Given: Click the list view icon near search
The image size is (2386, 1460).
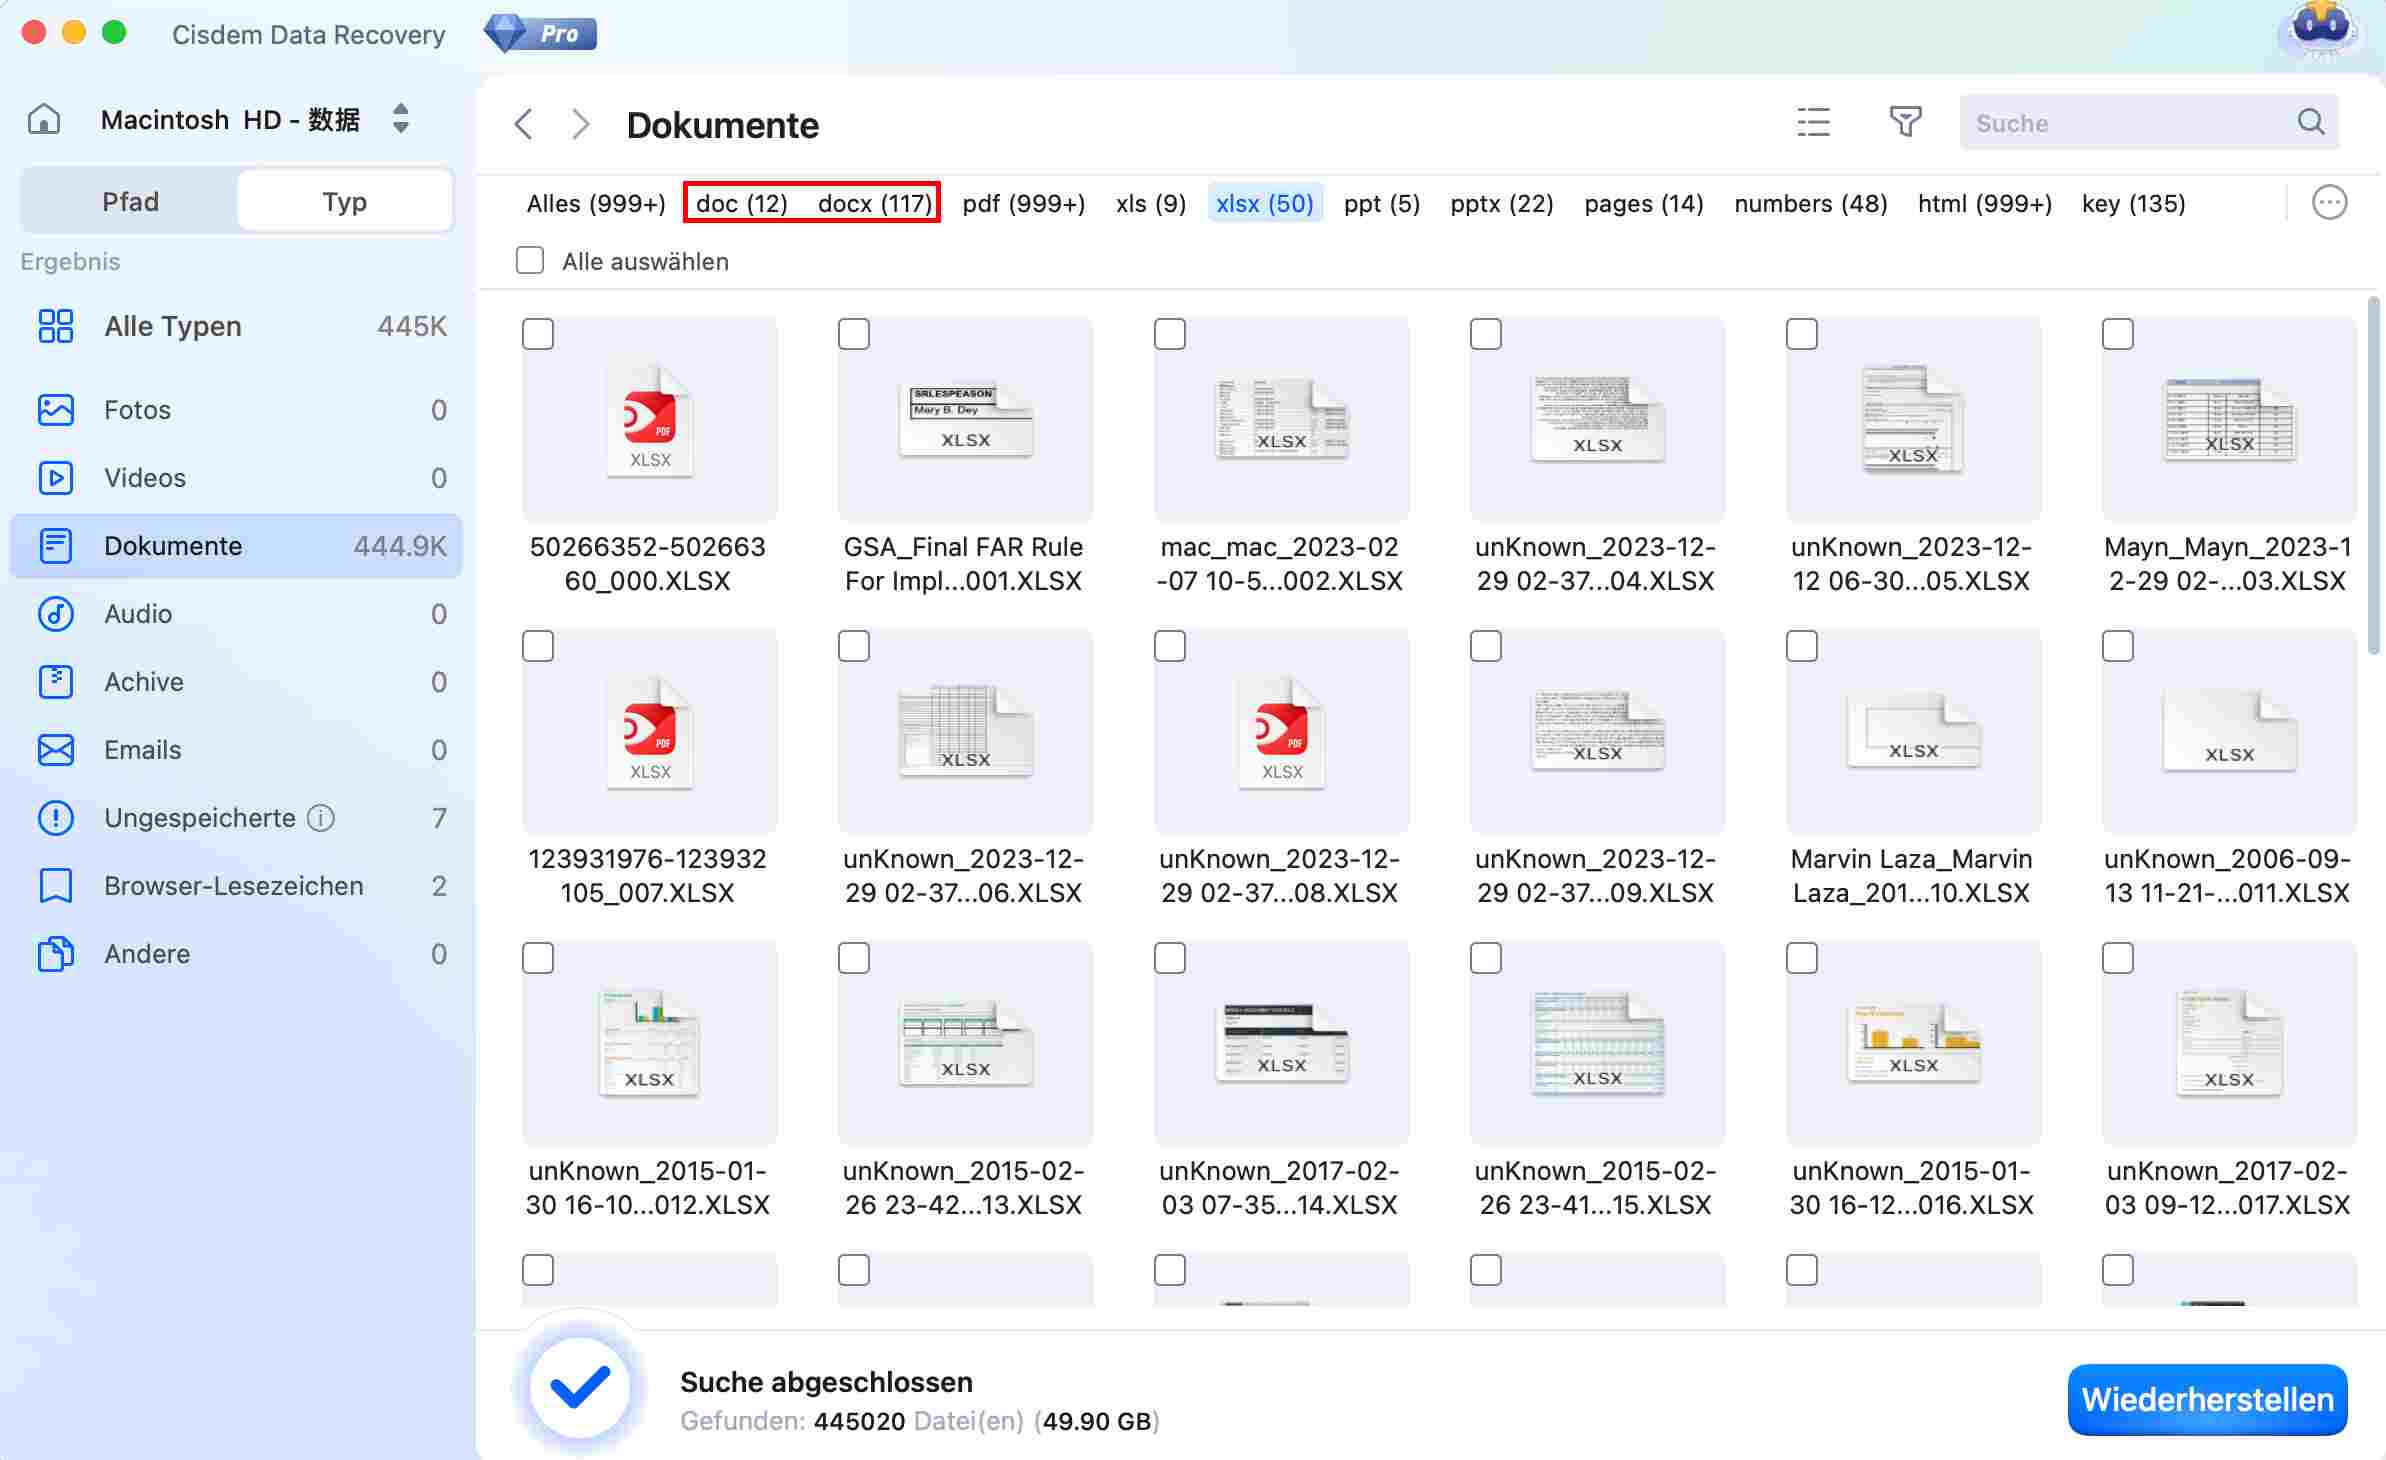Looking at the screenshot, I should [x=1812, y=122].
